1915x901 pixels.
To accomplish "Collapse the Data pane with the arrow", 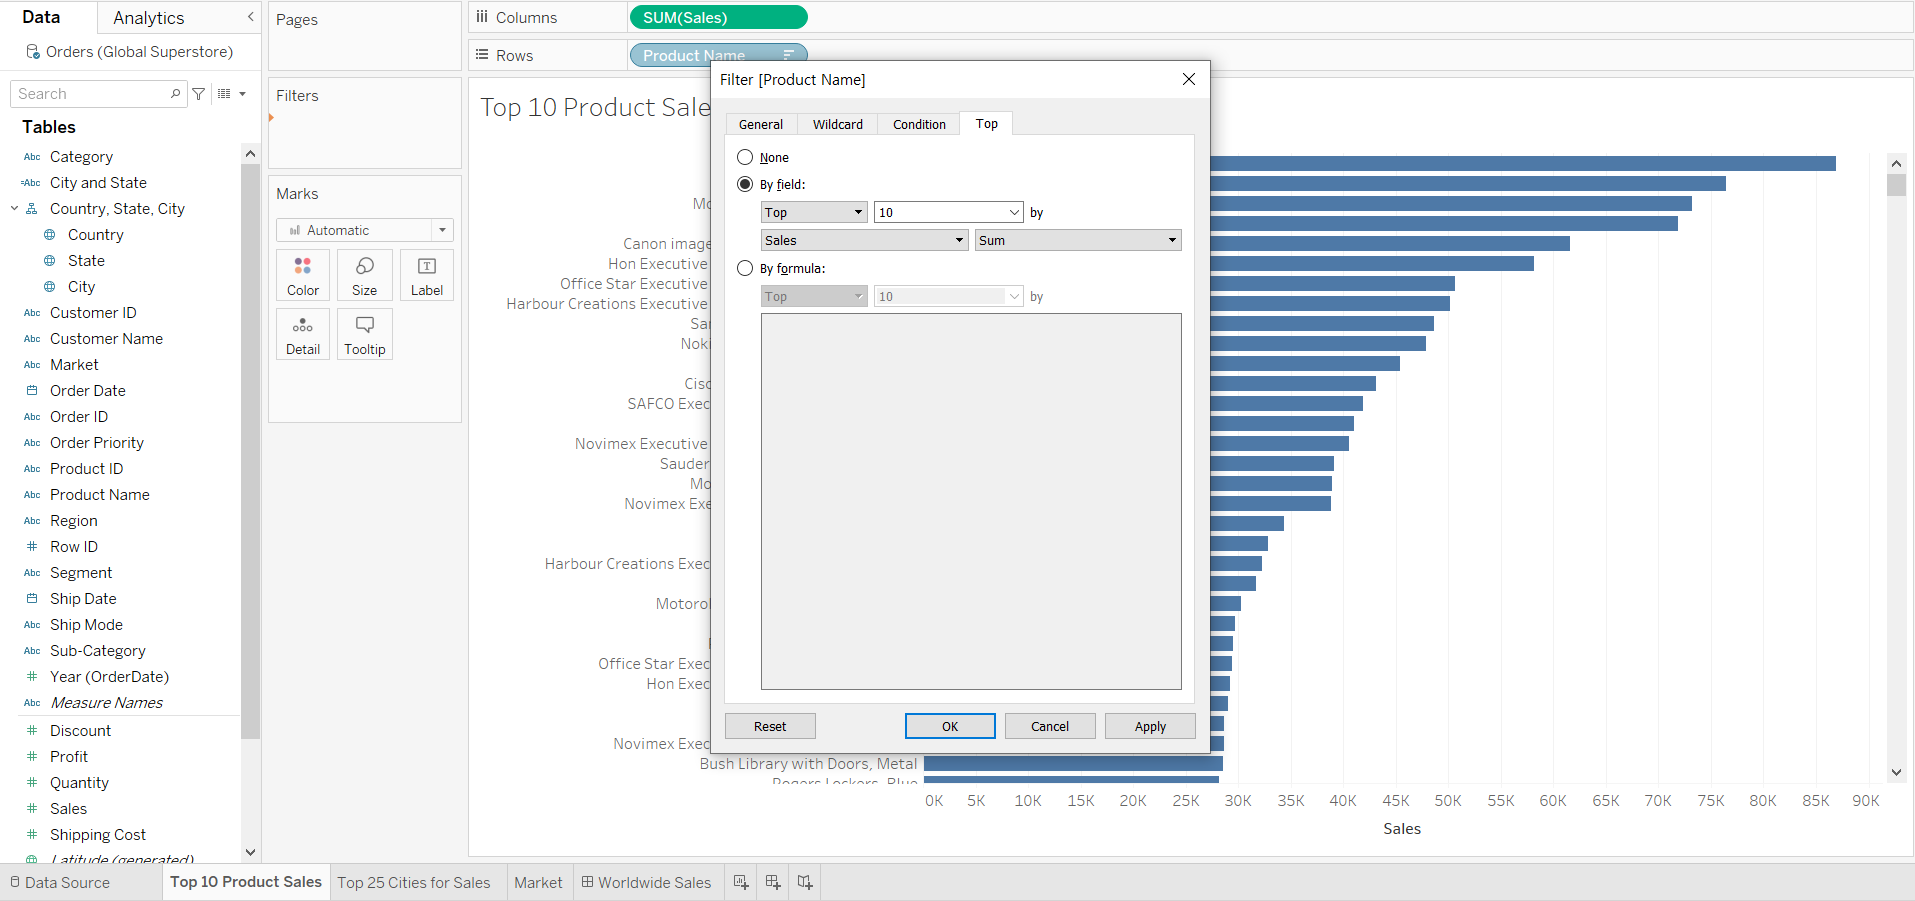I will [x=250, y=17].
